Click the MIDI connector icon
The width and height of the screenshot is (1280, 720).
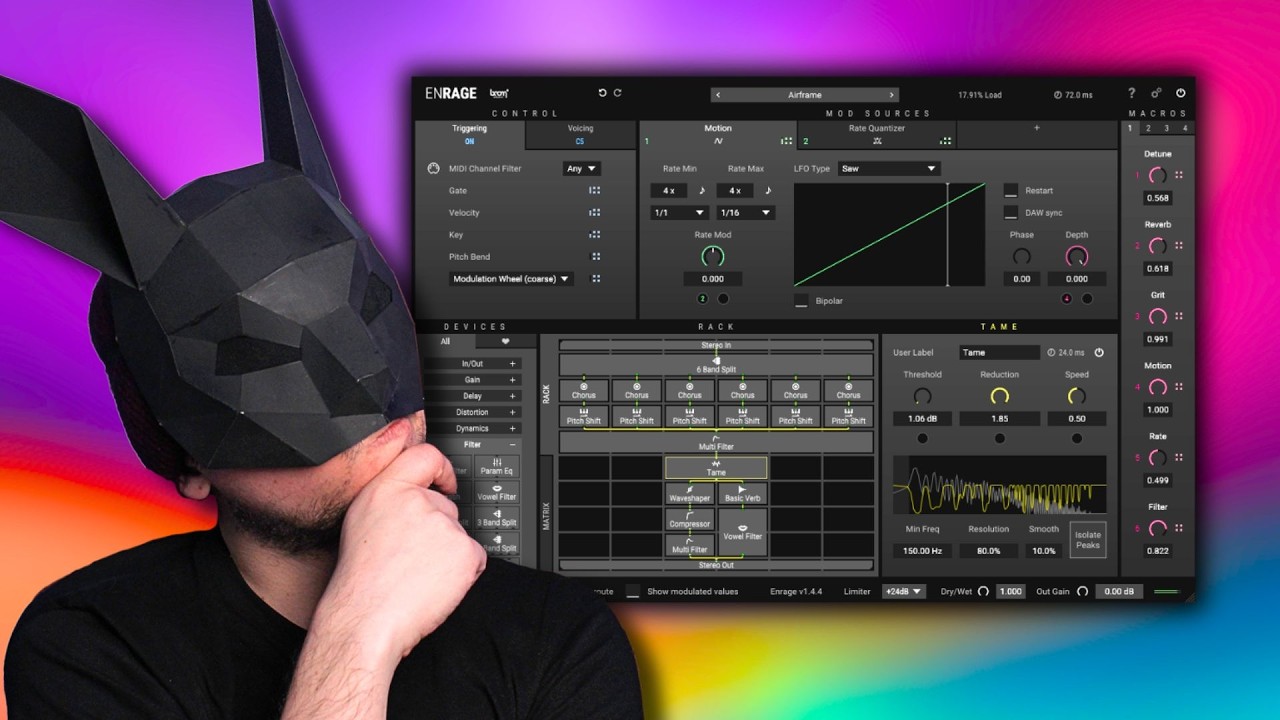(x=433, y=168)
